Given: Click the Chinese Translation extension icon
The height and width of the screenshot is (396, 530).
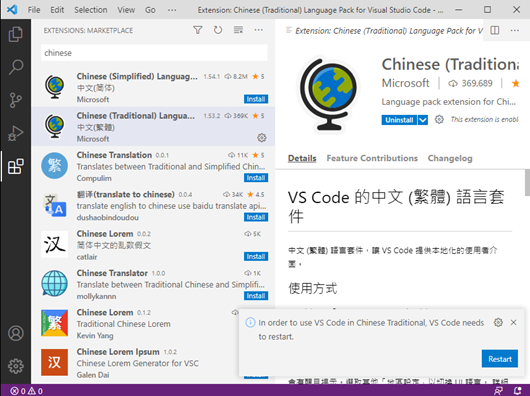Looking at the screenshot, I should 54,166.
